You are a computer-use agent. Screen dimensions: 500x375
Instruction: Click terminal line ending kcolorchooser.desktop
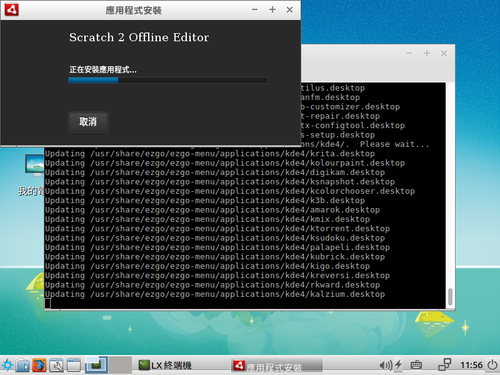230,191
